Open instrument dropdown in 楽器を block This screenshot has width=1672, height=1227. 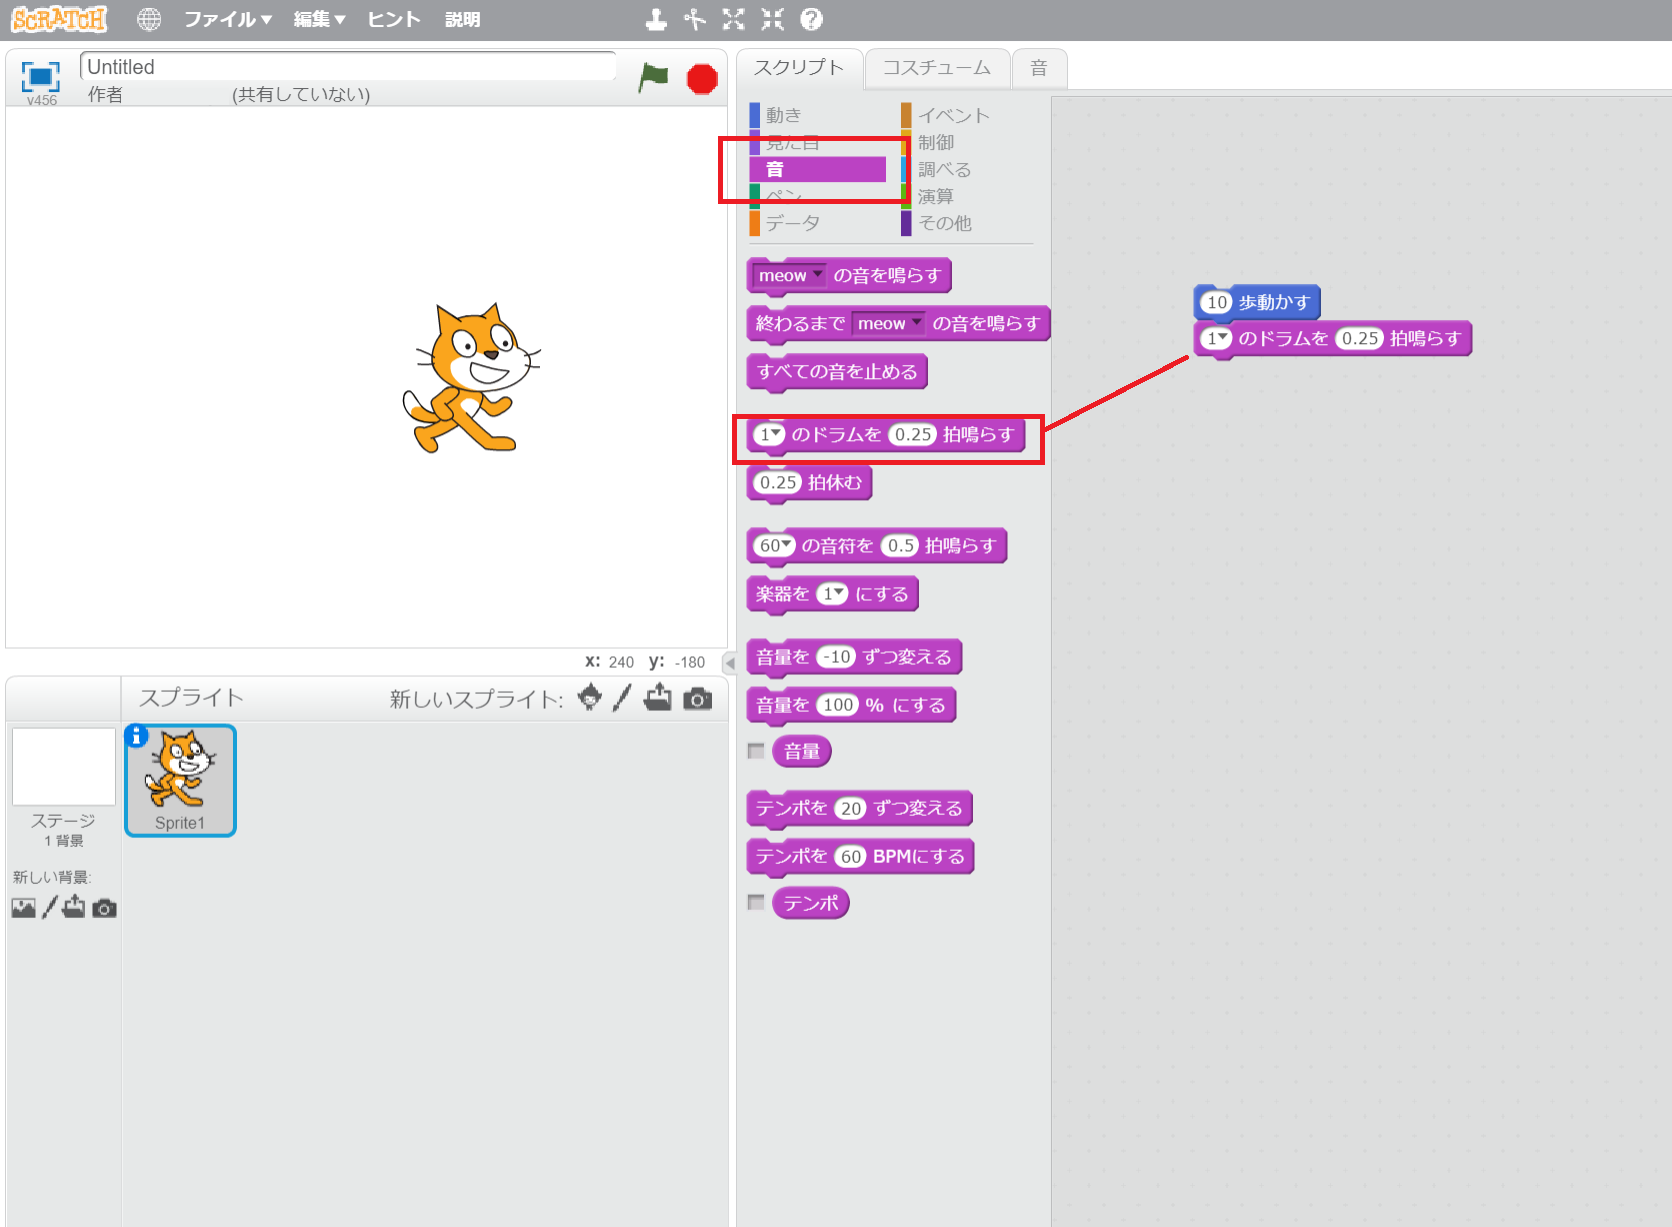pyautogui.click(x=832, y=594)
